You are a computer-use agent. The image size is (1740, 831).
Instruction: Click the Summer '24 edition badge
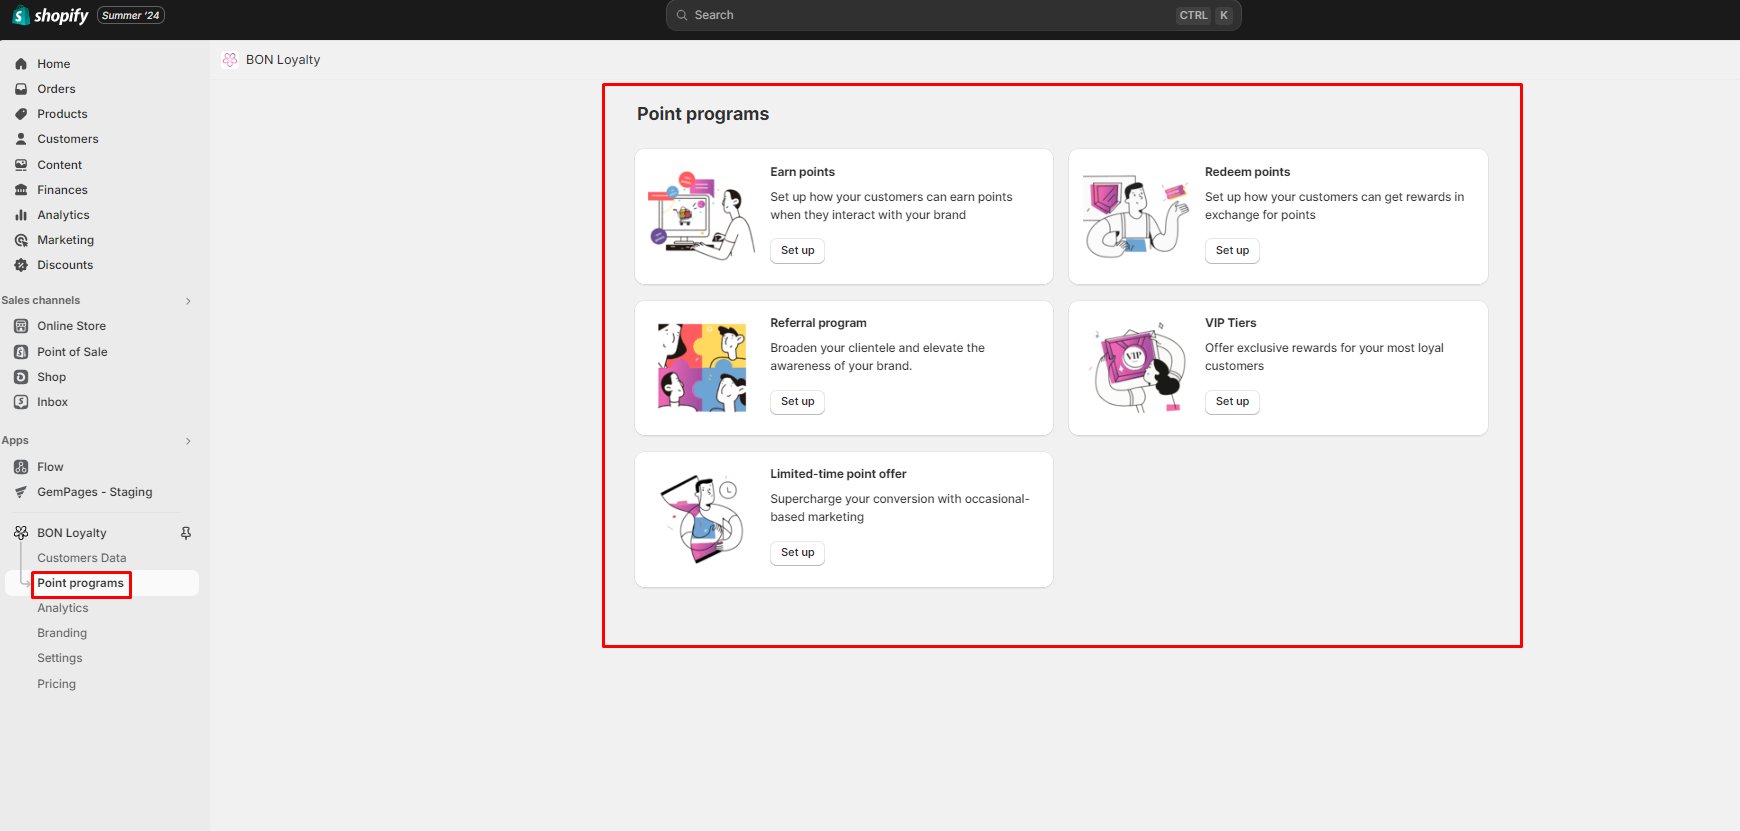point(131,15)
